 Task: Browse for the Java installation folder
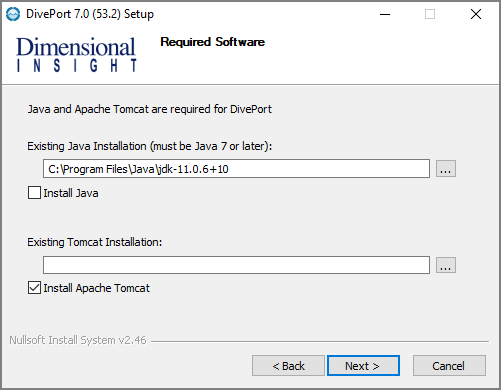(x=446, y=169)
